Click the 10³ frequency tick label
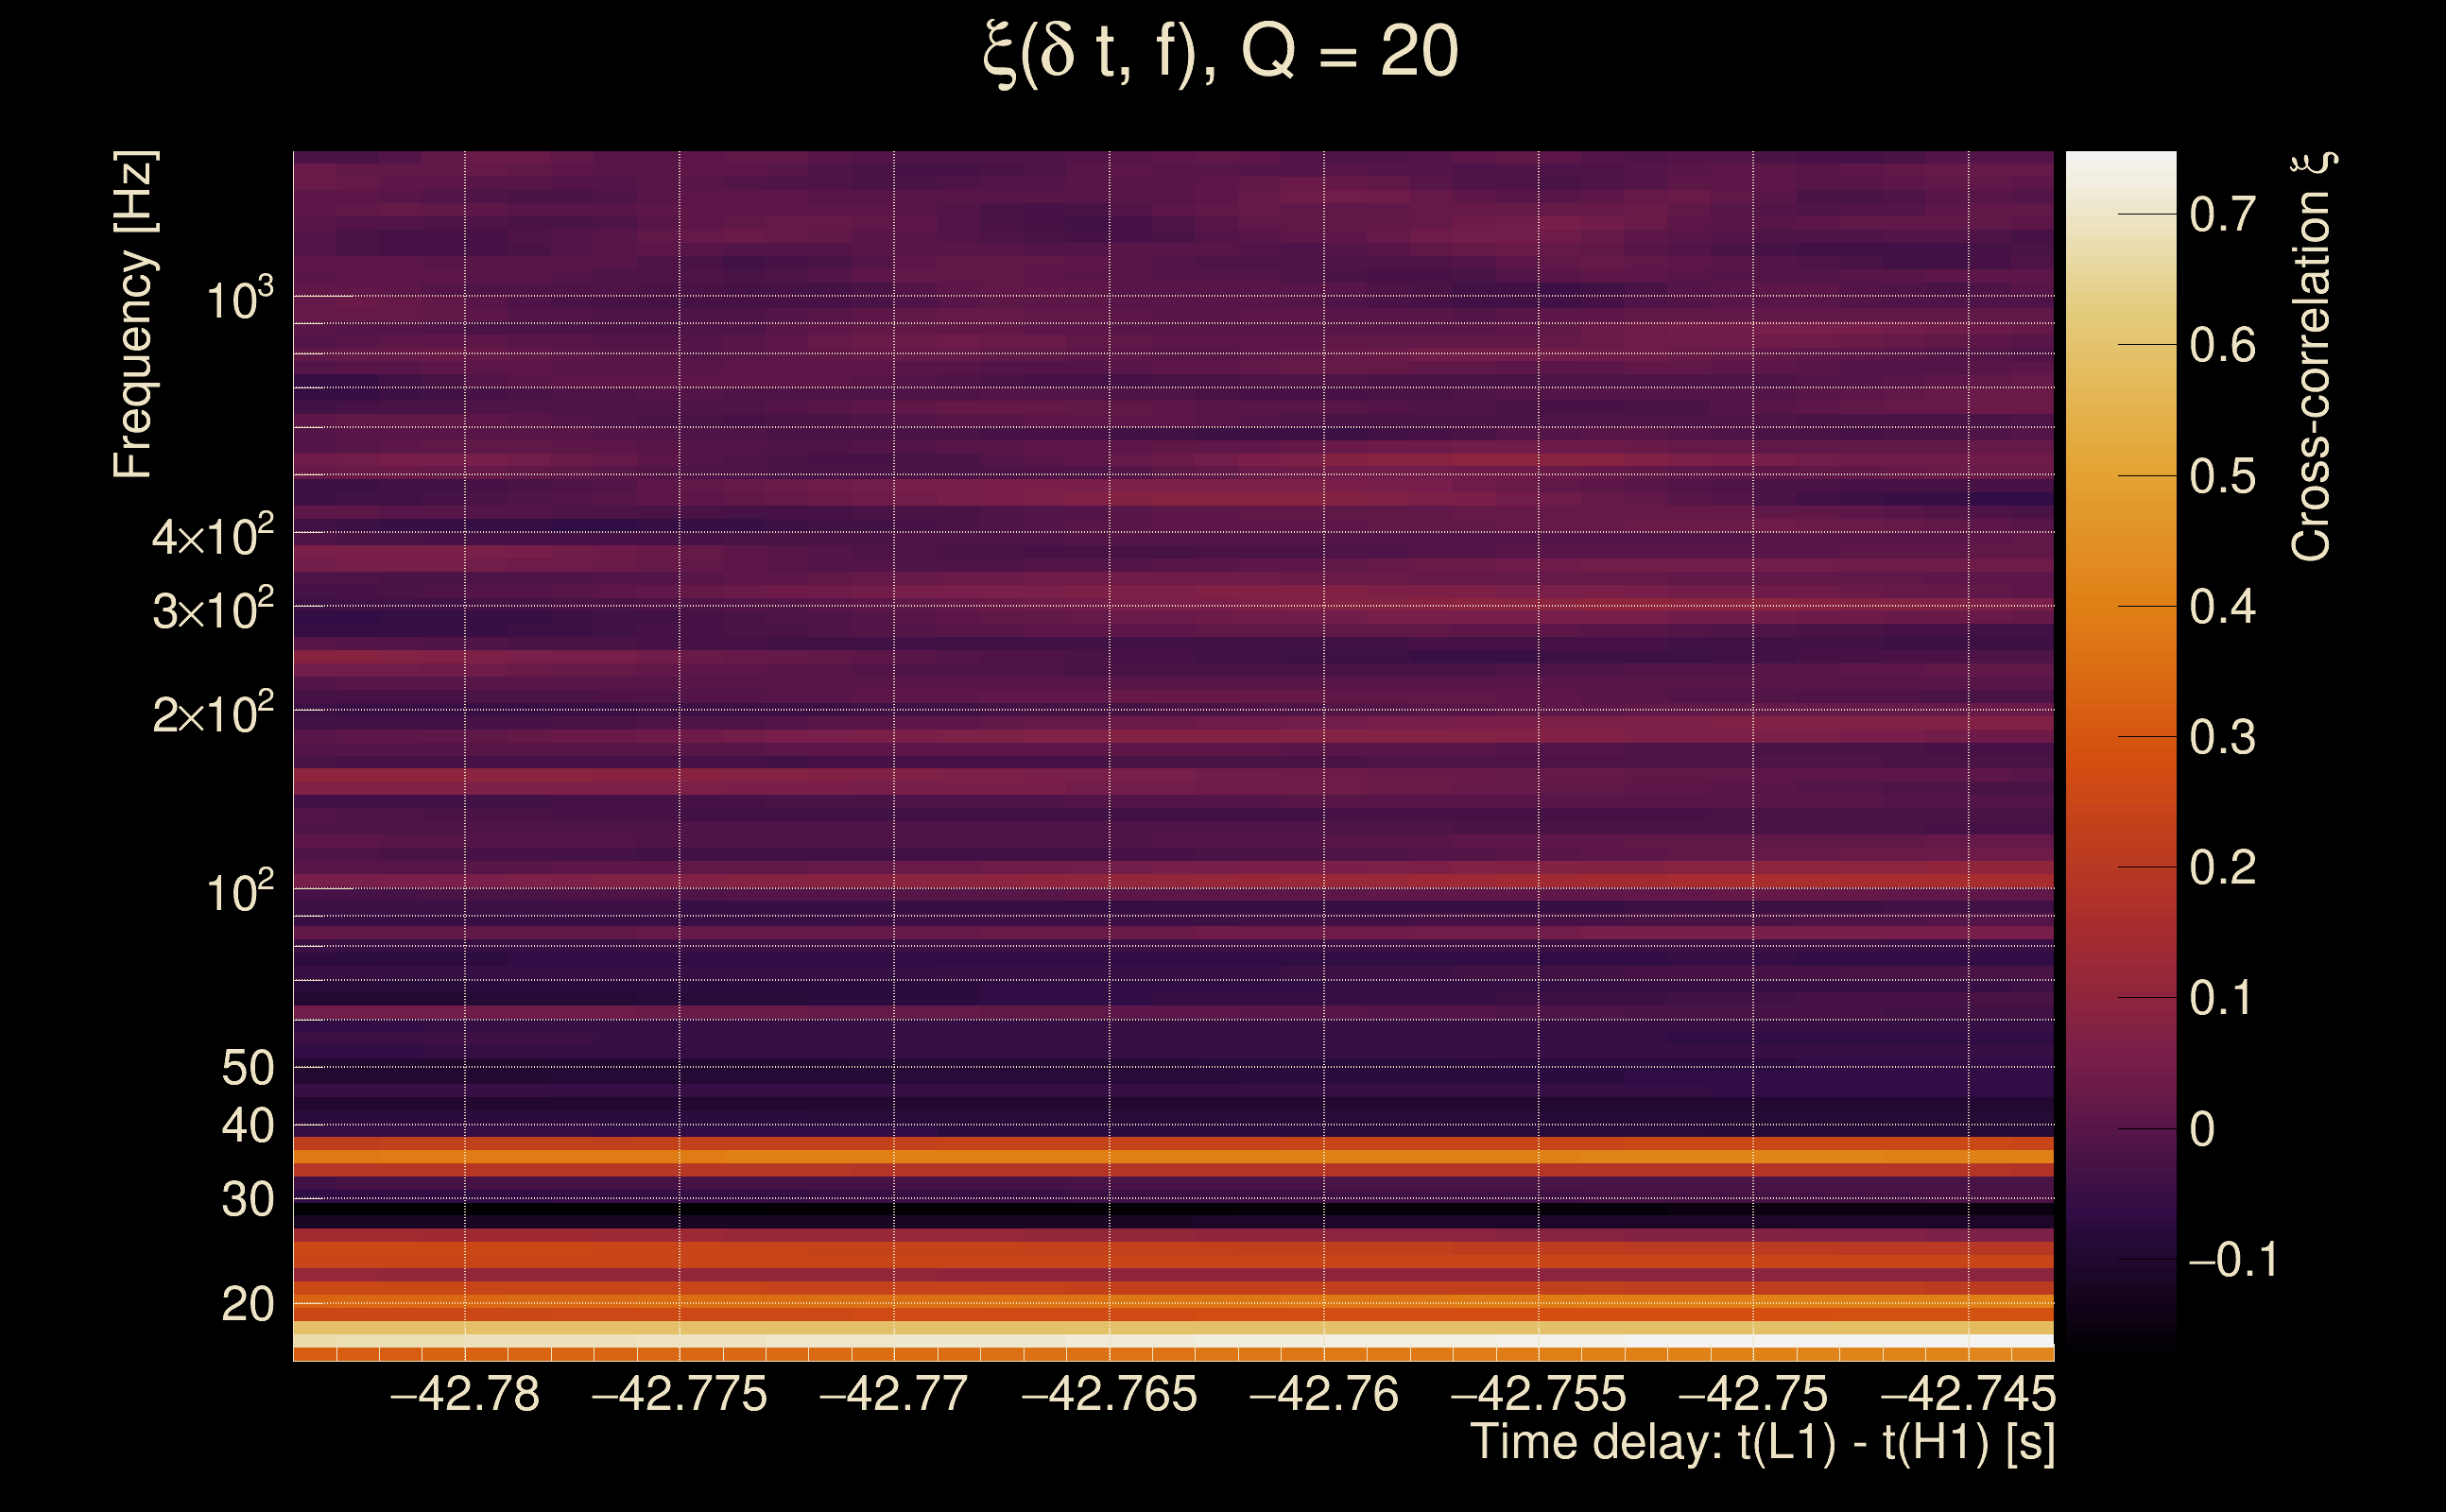 (239, 300)
